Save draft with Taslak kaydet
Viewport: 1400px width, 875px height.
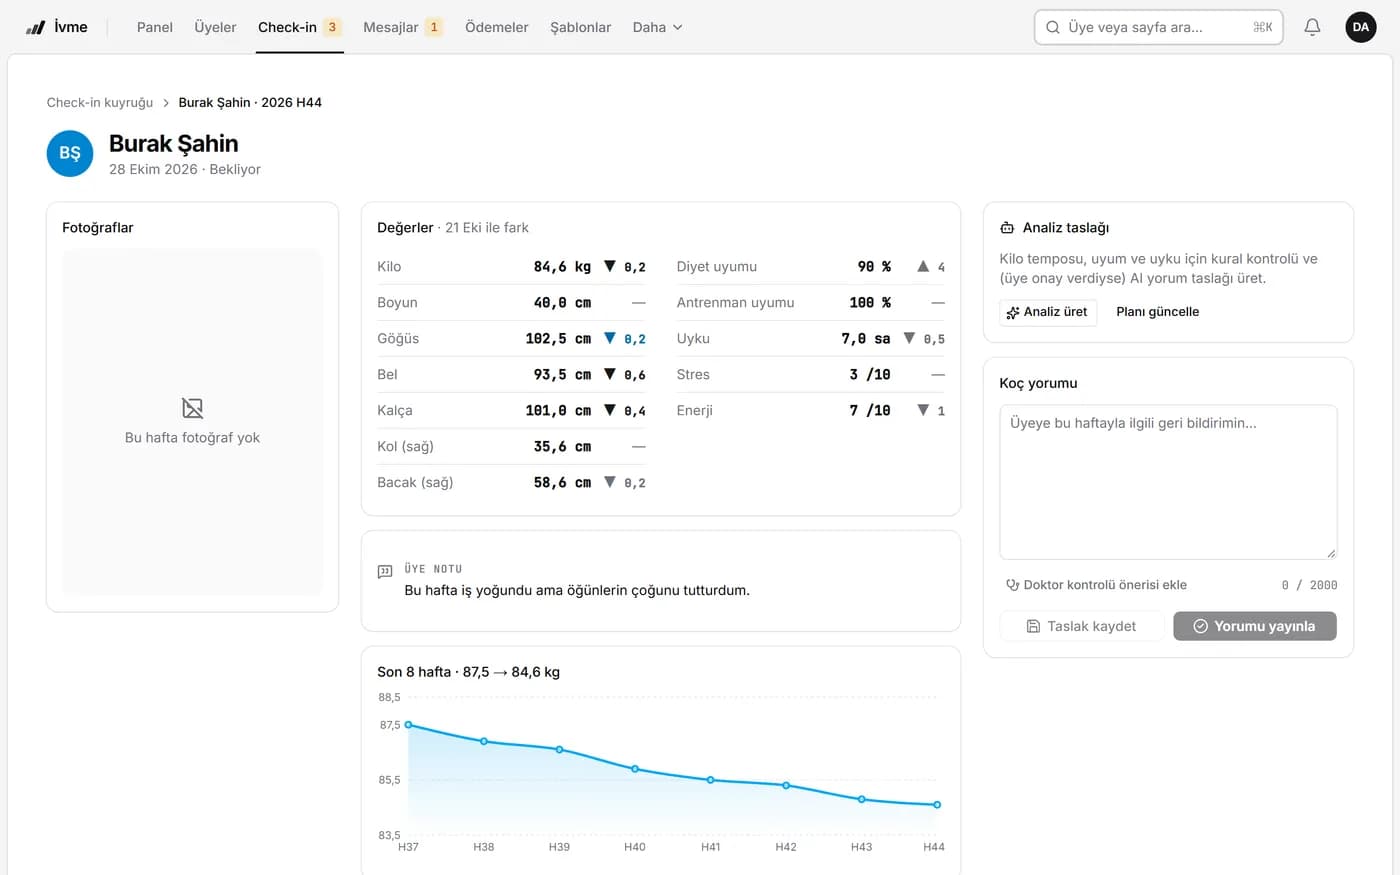tap(1082, 626)
